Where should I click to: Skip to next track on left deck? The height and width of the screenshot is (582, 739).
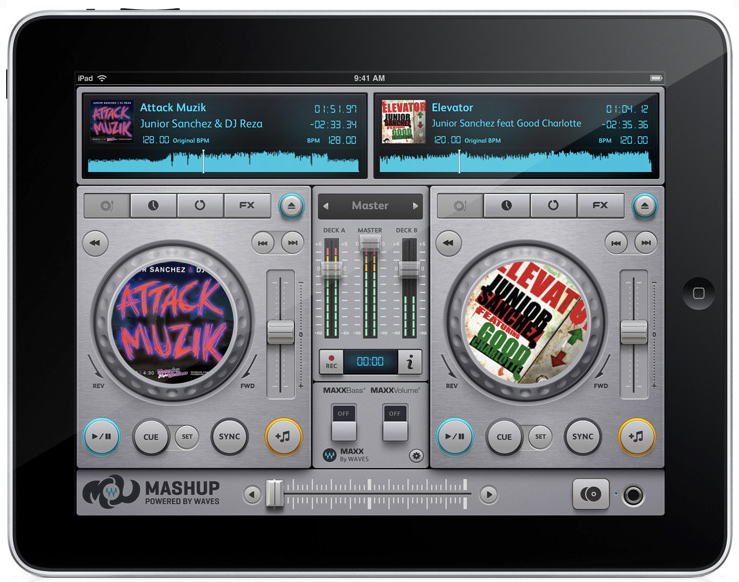[x=292, y=243]
